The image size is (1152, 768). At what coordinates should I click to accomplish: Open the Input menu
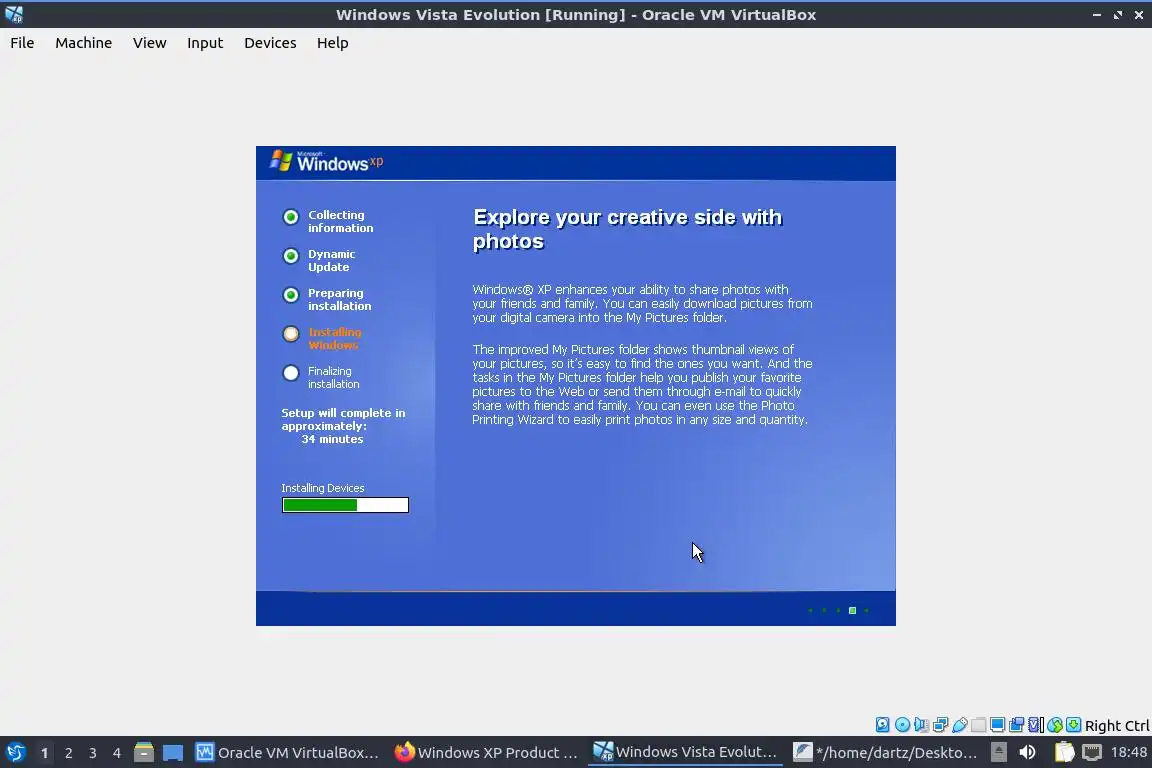205,43
